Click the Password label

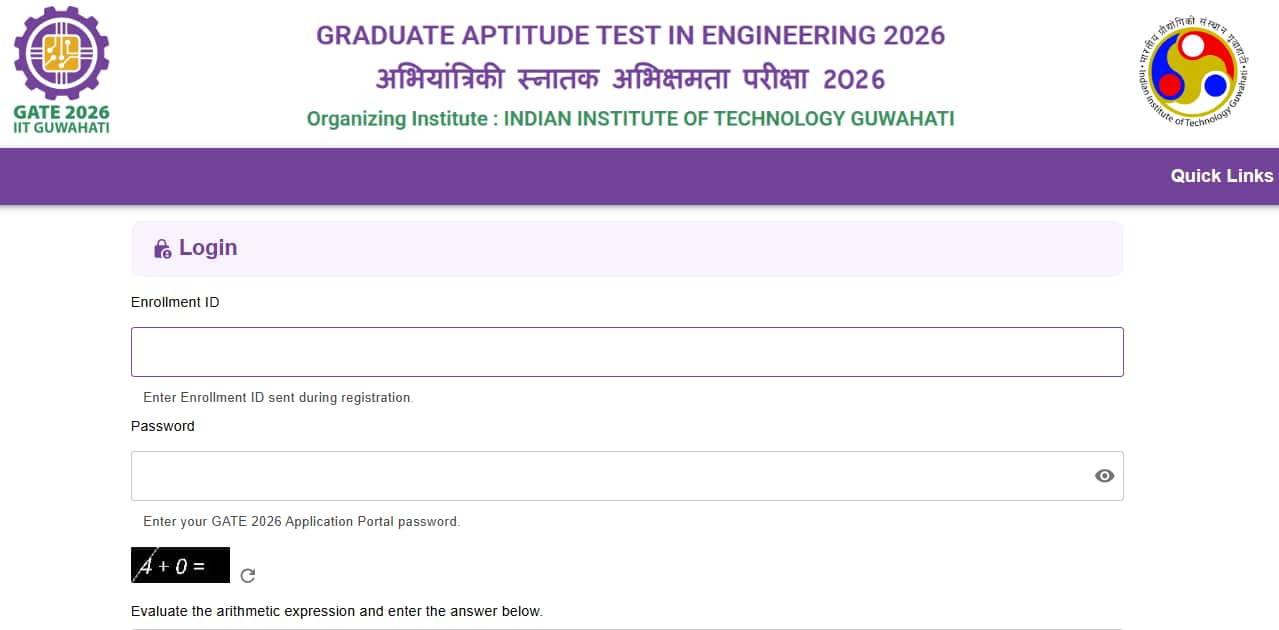pyautogui.click(x=163, y=426)
